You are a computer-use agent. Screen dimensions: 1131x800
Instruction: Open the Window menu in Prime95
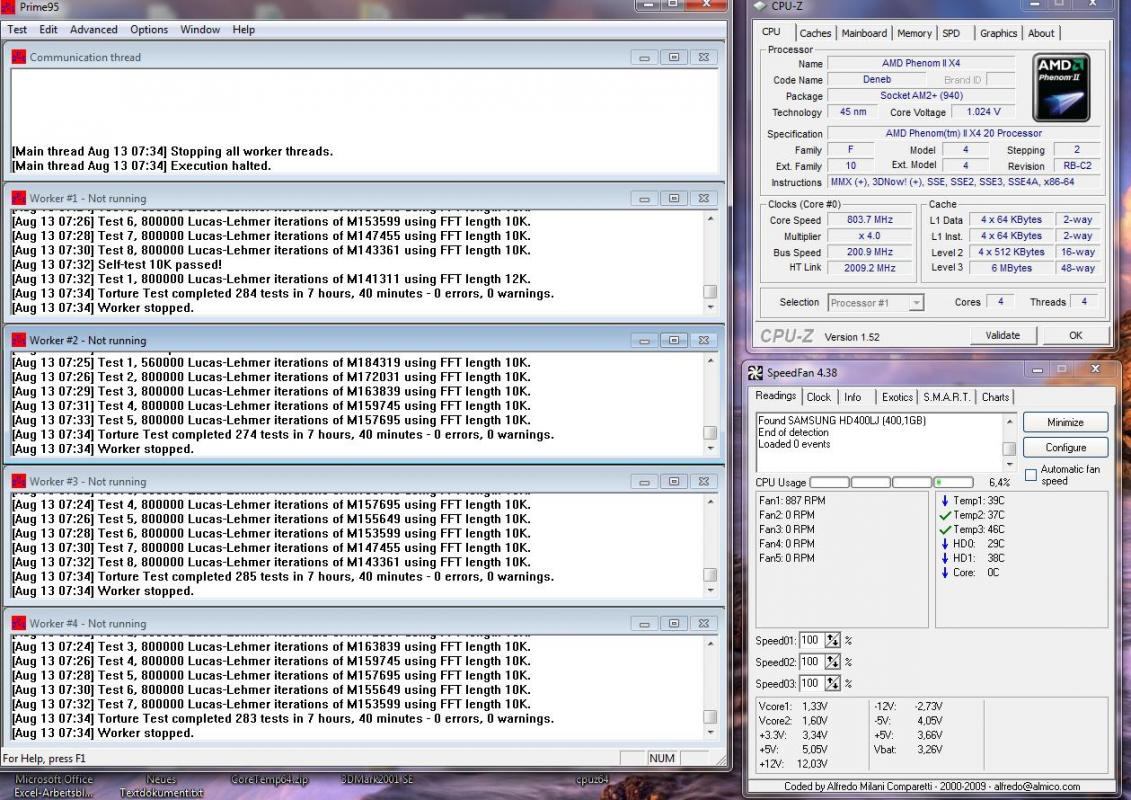click(200, 30)
